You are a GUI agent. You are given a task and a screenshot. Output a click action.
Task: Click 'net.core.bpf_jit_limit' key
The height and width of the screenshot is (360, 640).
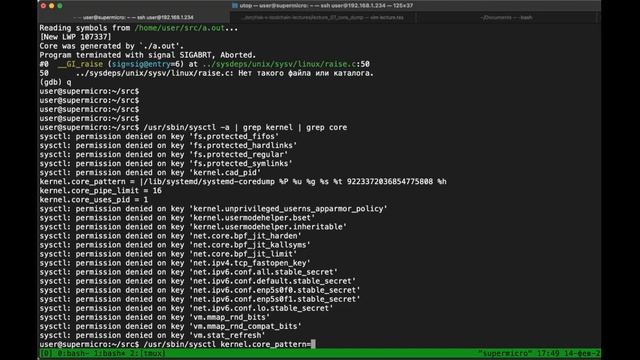tap(243, 254)
